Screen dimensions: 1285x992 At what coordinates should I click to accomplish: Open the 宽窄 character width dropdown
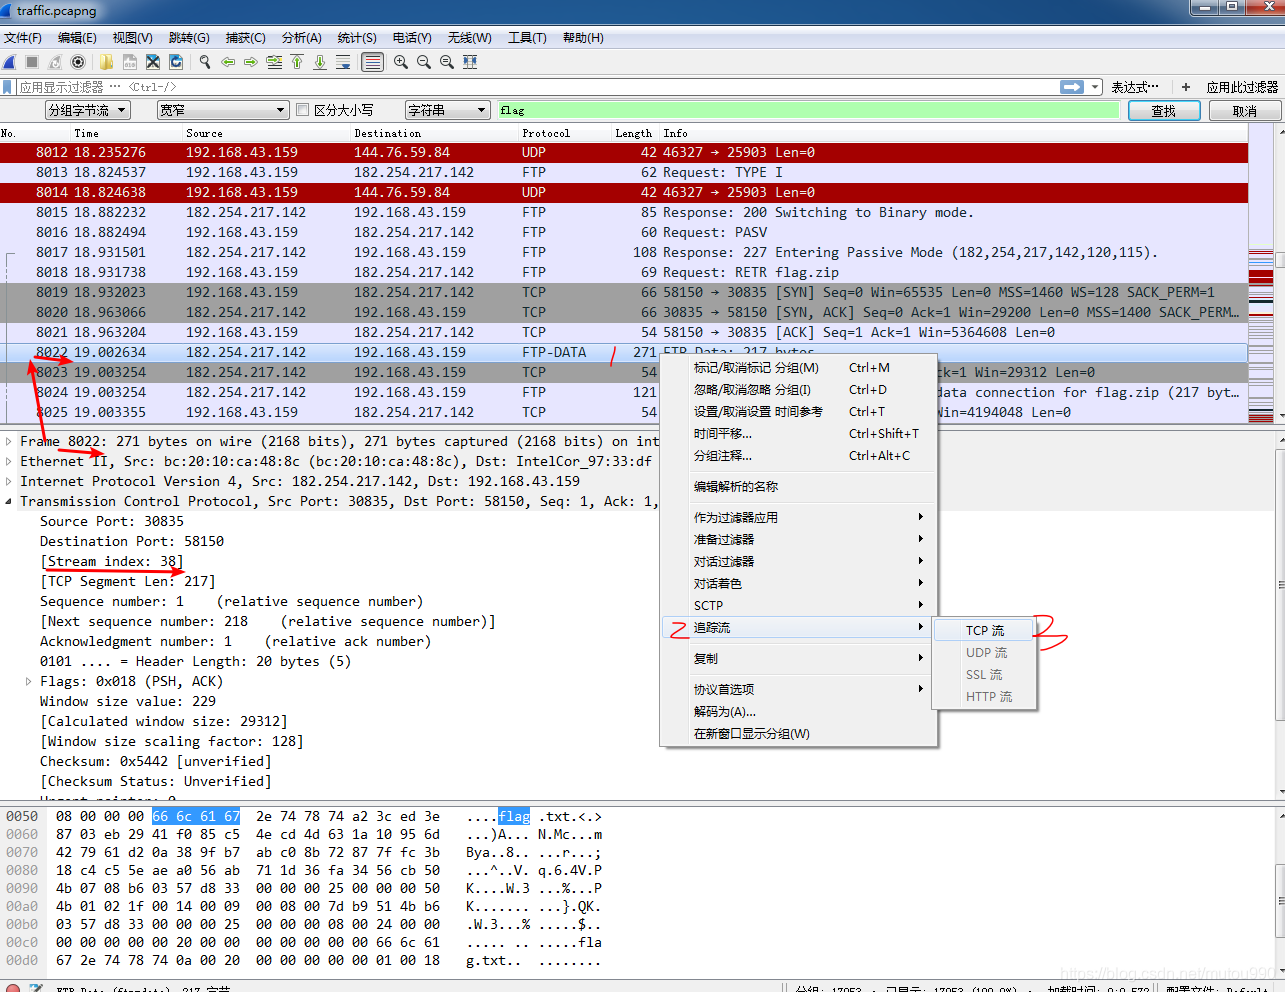pyautogui.click(x=224, y=110)
